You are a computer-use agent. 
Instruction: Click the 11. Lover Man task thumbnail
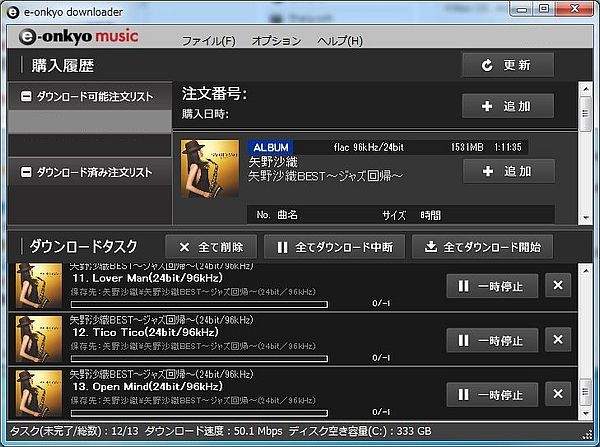click(39, 285)
